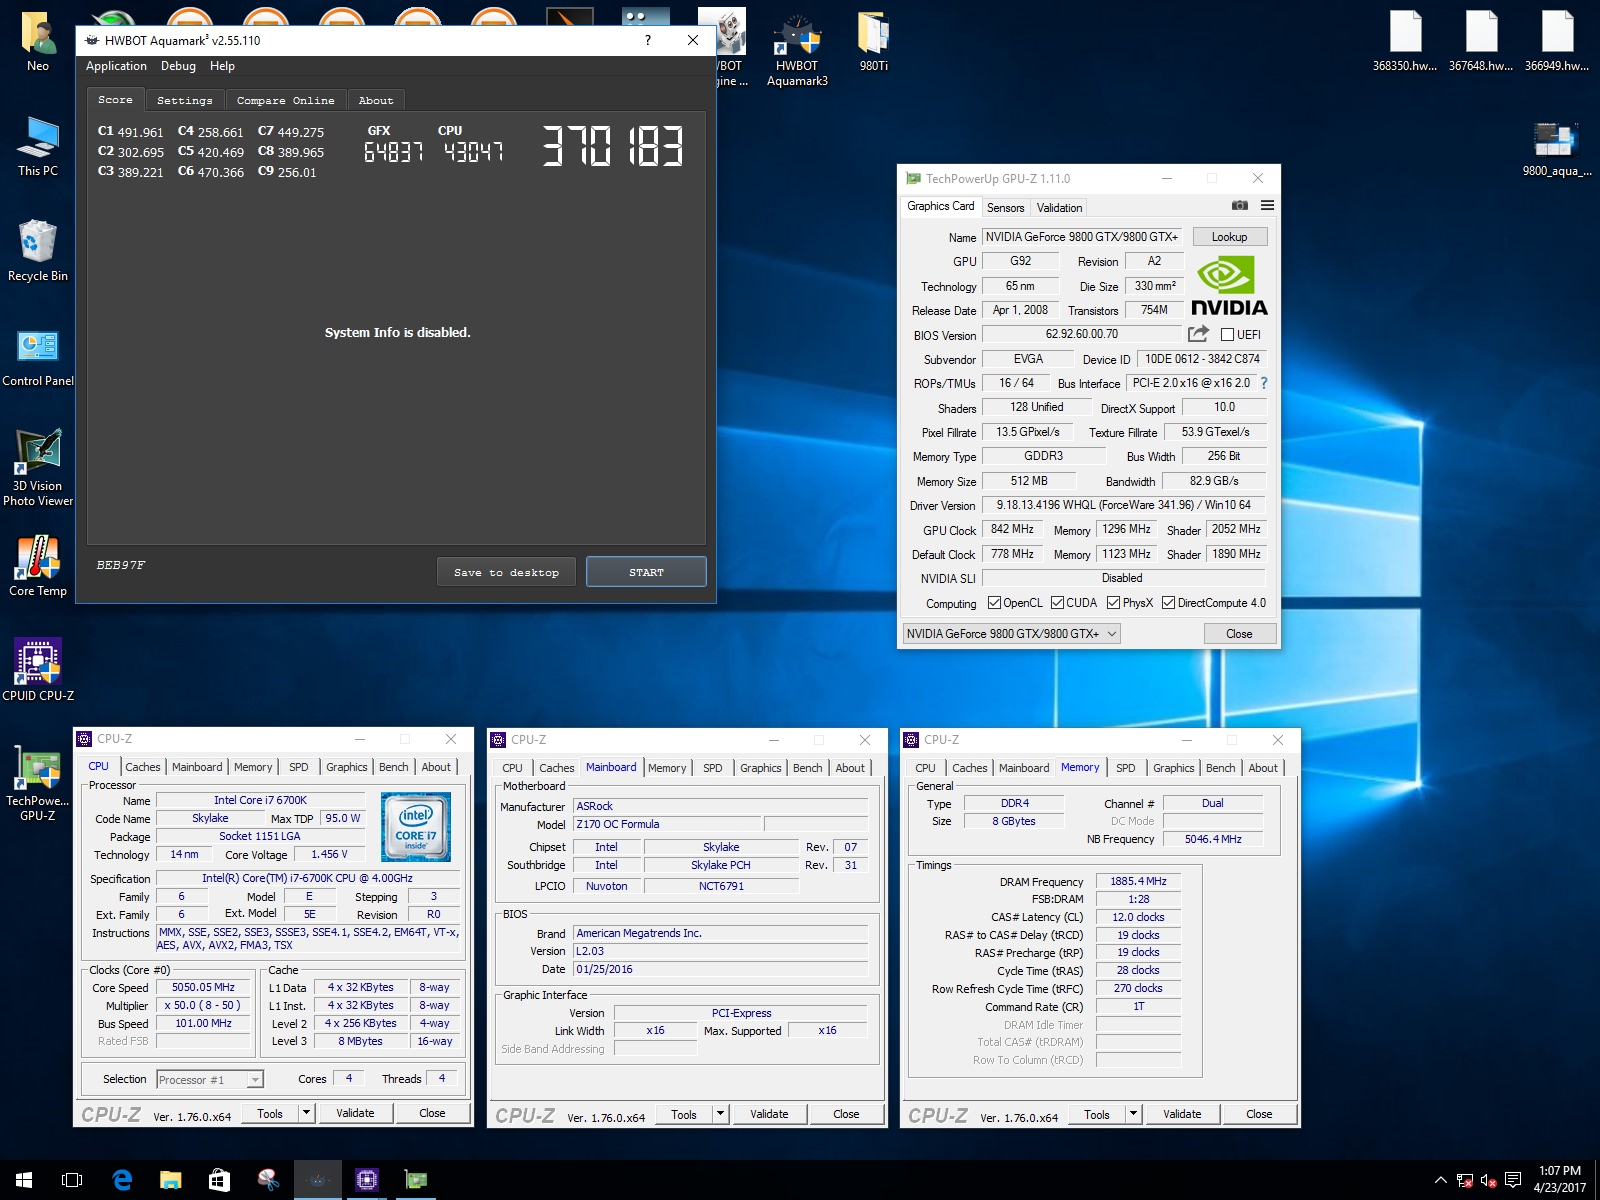Open the 368350.hw file icon
Viewport: 1600px width, 1200px height.
pyautogui.click(x=1405, y=42)
